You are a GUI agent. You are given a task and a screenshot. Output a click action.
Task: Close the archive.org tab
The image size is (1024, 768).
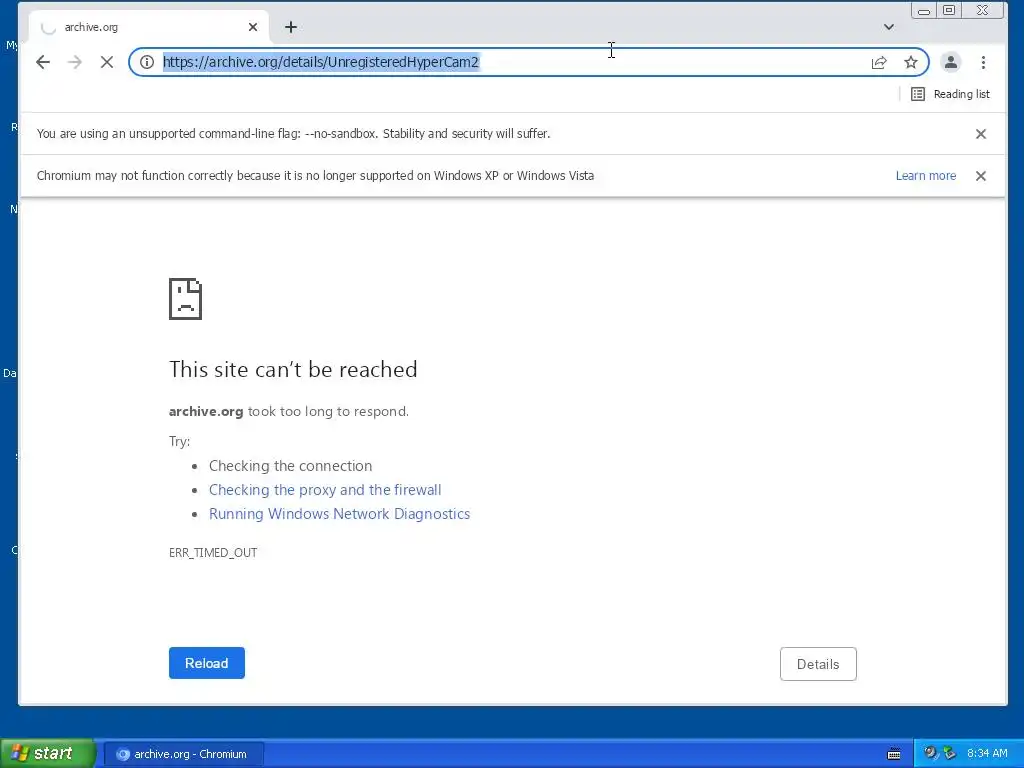click(x=253, y=27)
